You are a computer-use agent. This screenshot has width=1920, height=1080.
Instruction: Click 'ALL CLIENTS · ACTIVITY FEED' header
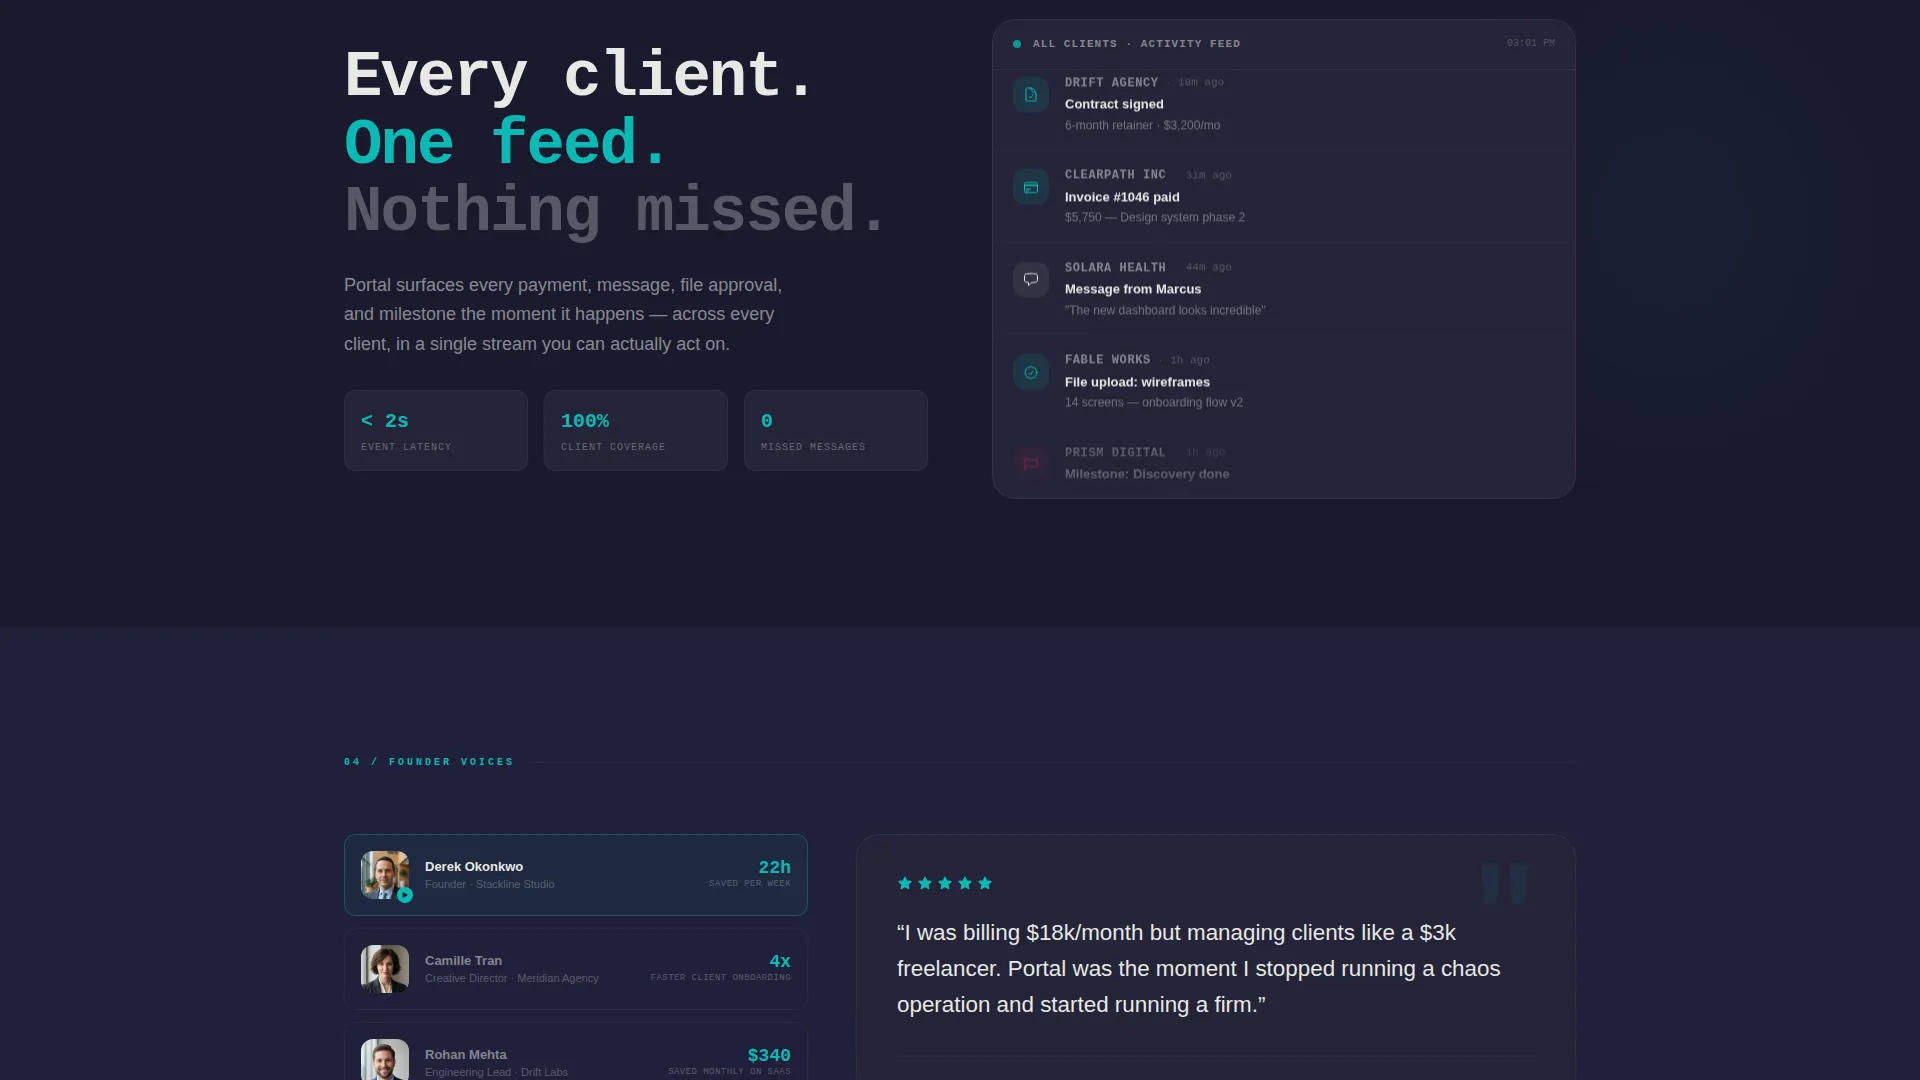[1137, 44]
